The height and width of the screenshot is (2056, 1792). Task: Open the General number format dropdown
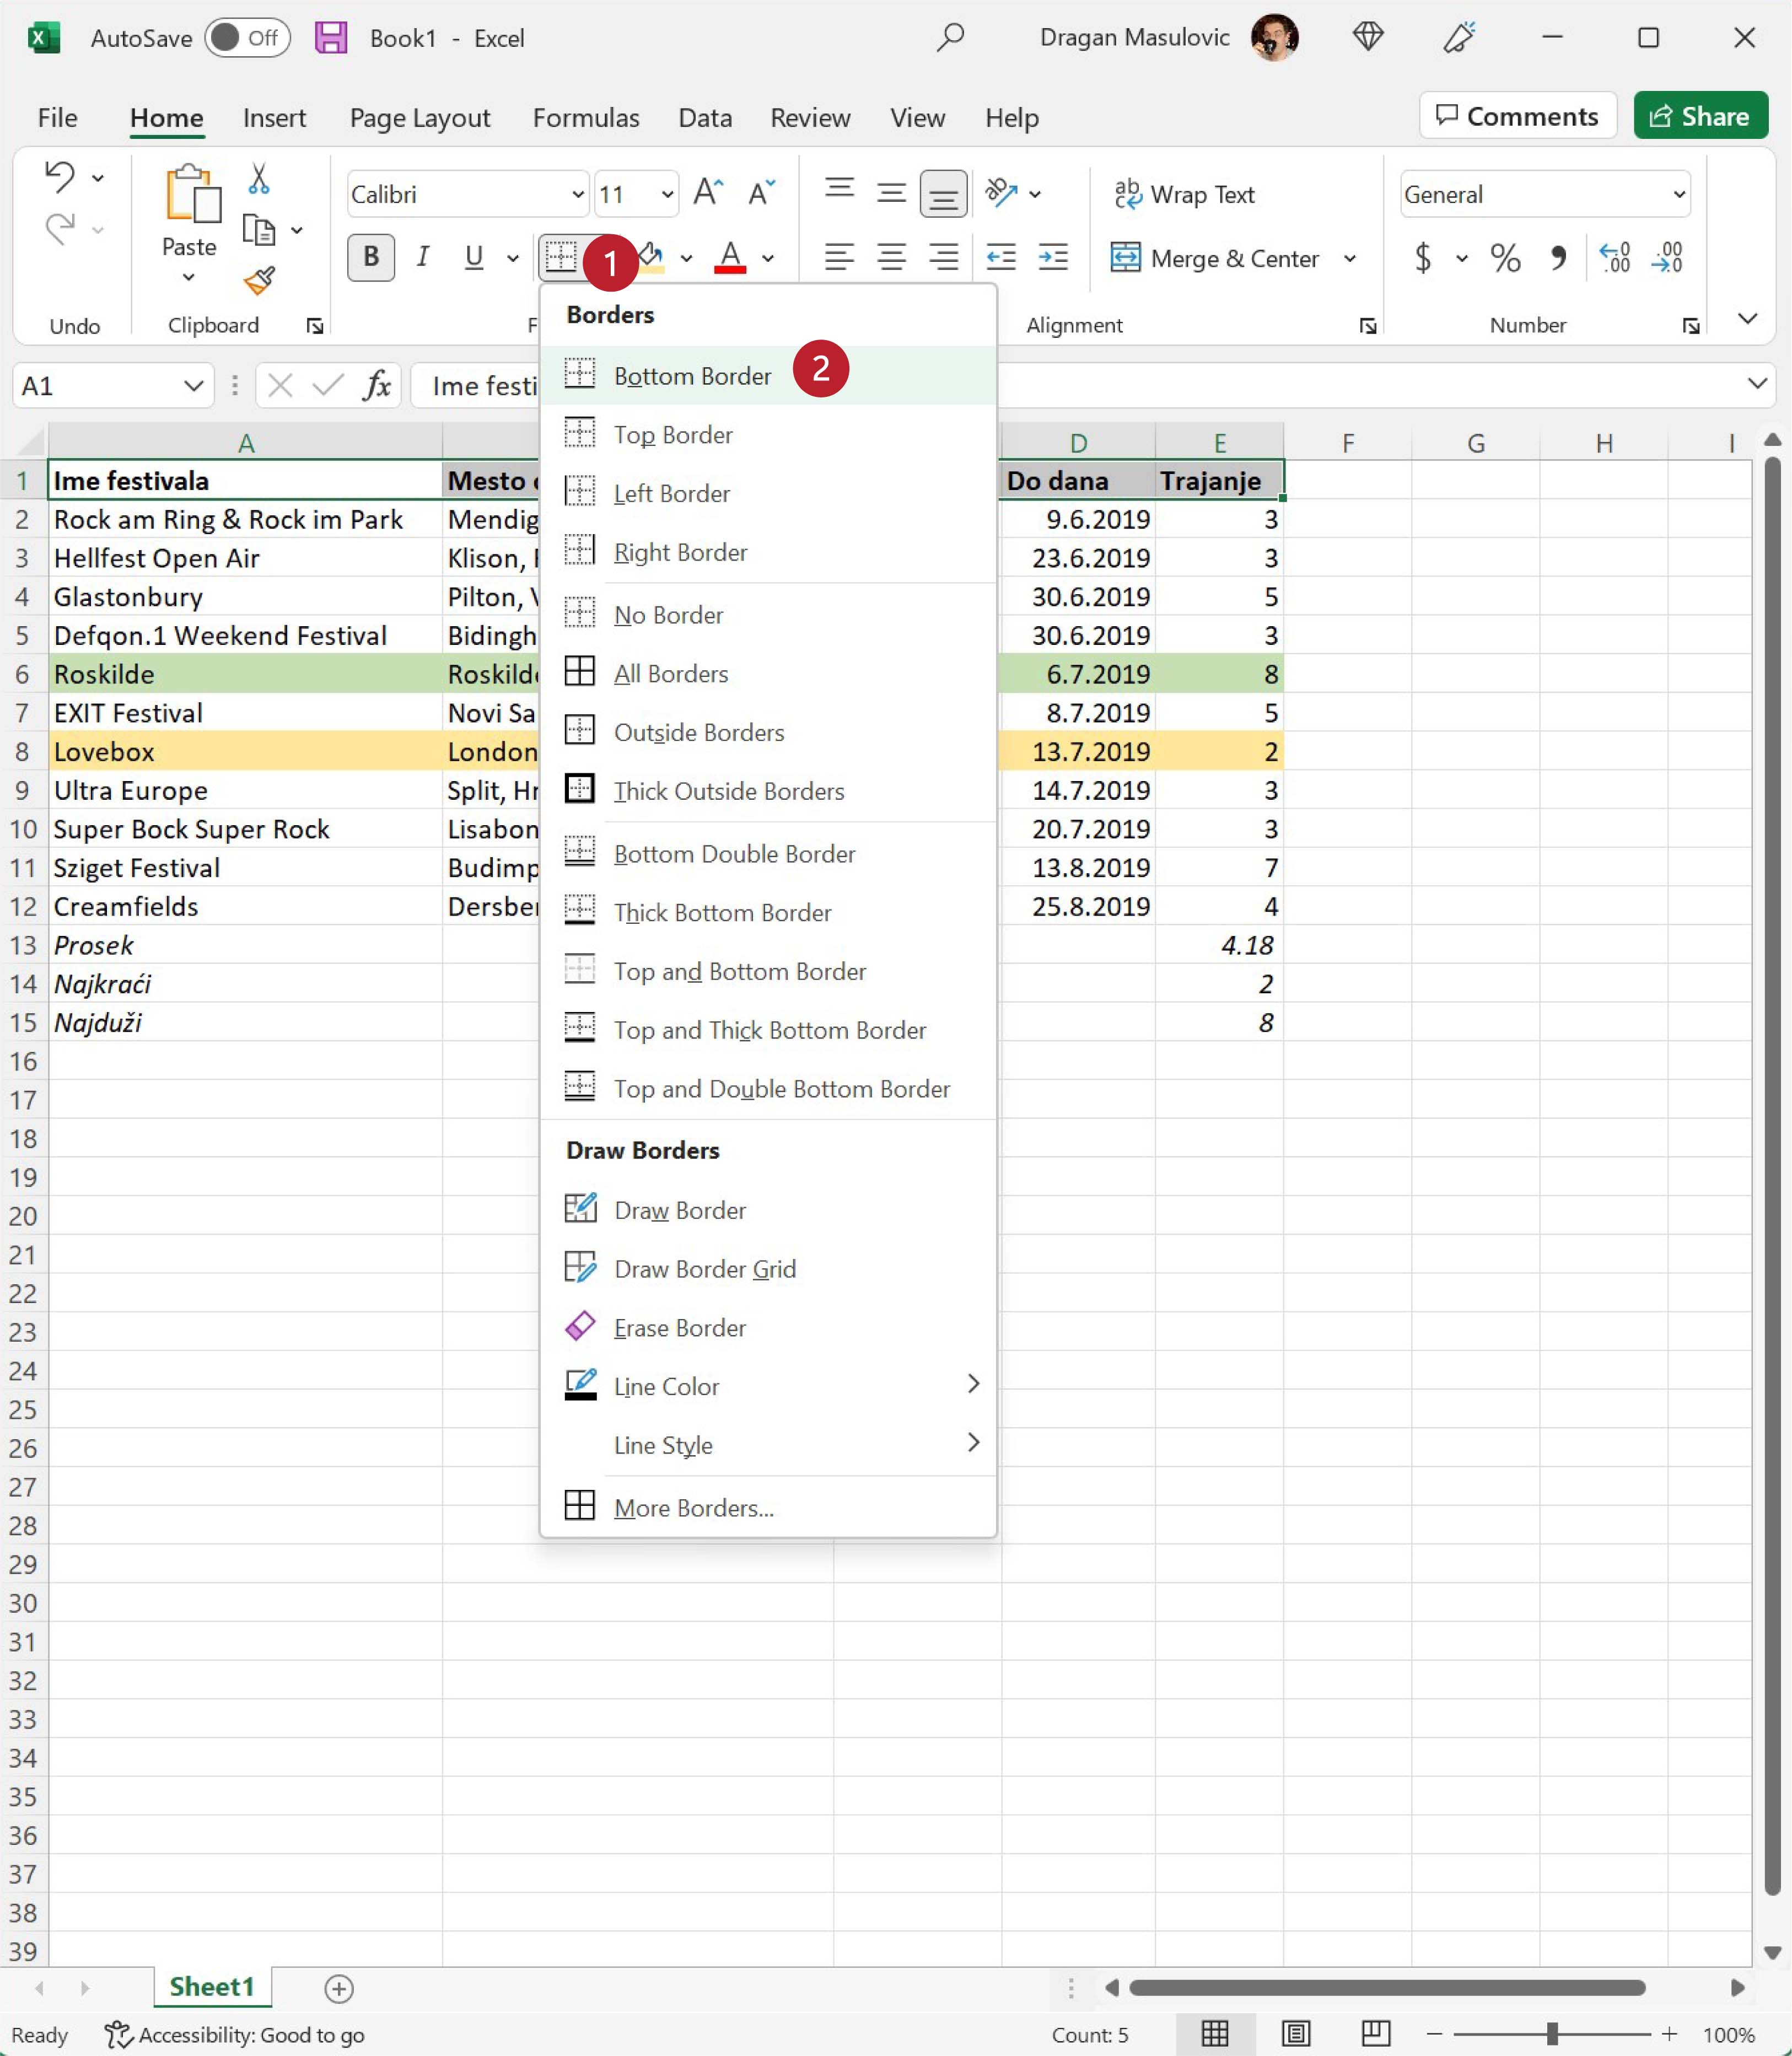coord(1679,194)
